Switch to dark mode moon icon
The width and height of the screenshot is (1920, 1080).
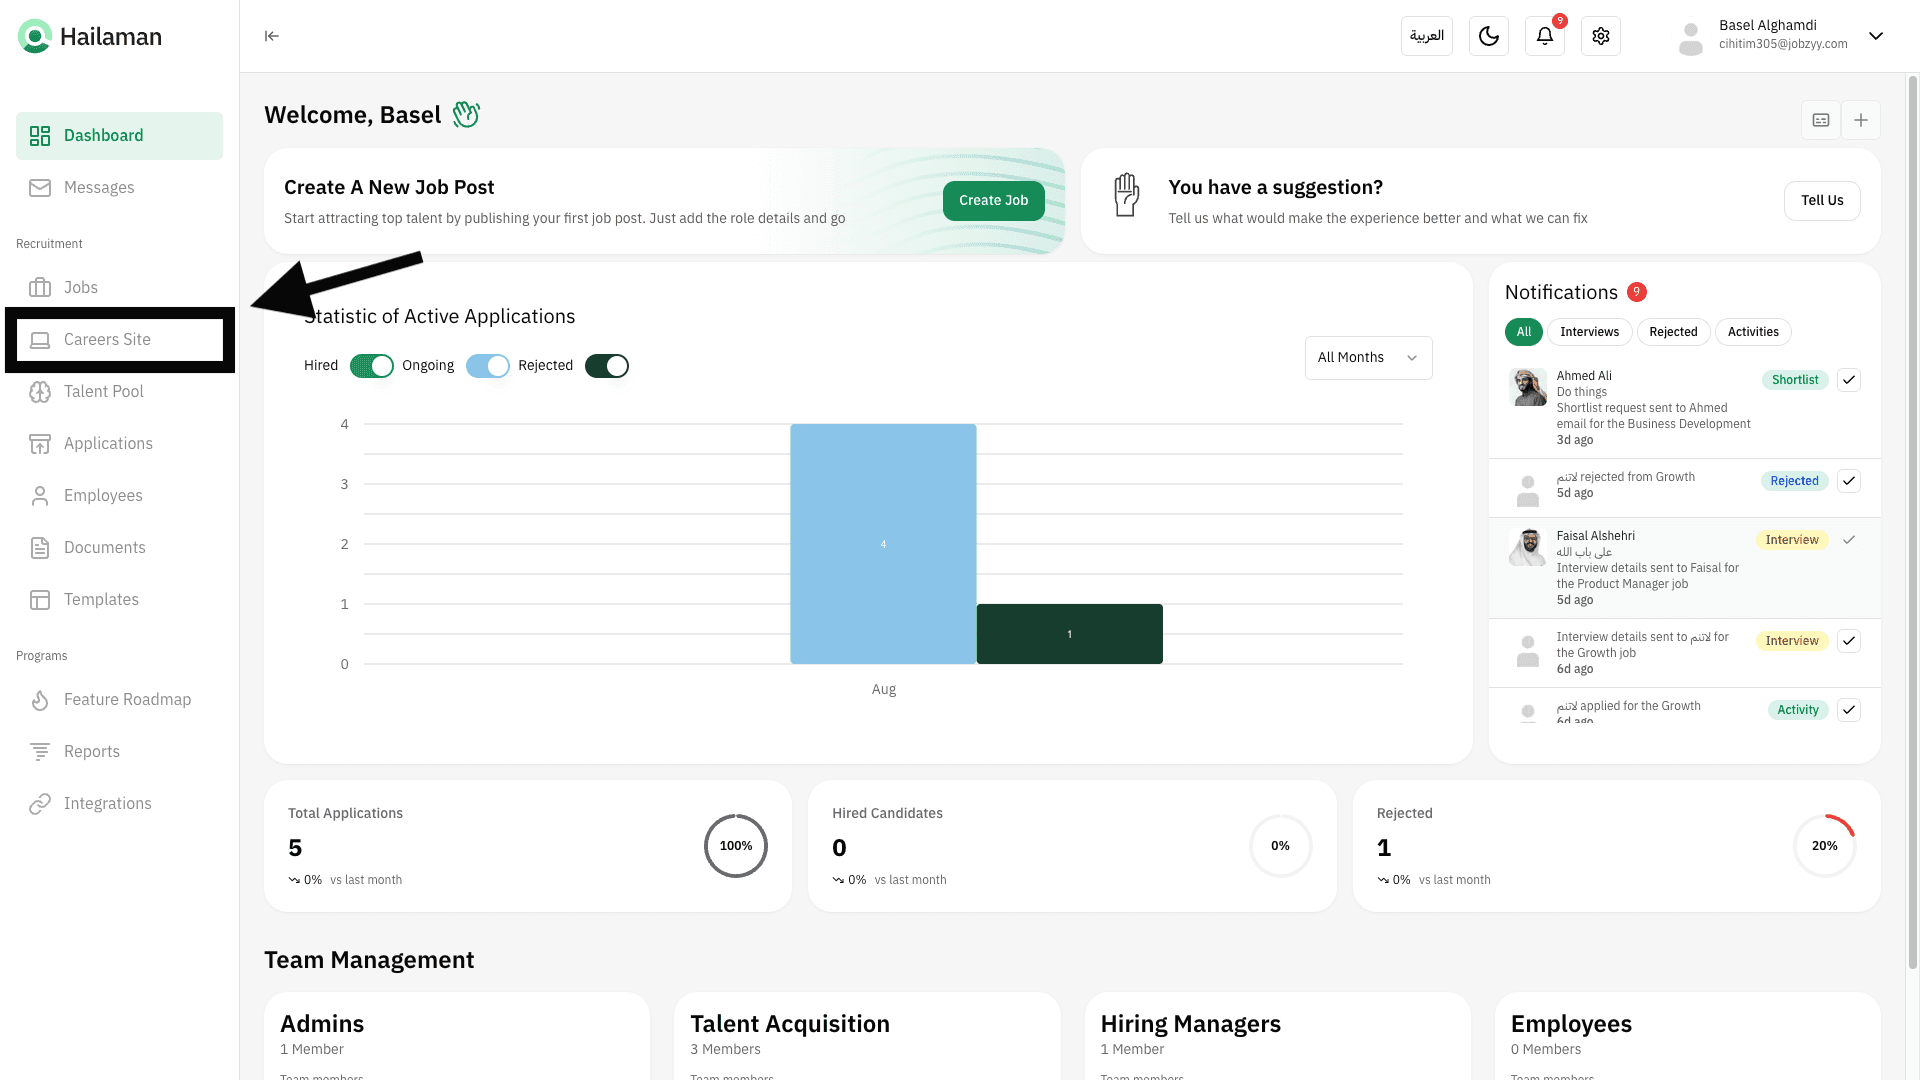[x=1488, y=36]
